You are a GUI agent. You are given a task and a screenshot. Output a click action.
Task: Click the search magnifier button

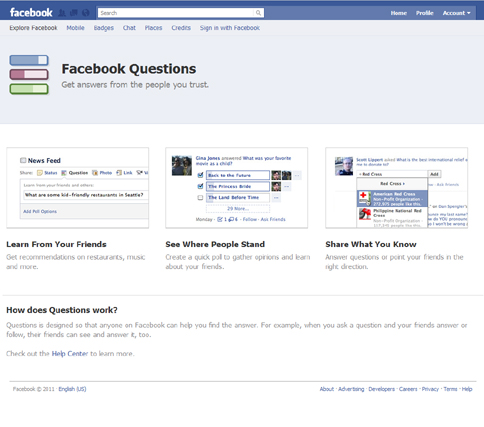click(258, 13)
